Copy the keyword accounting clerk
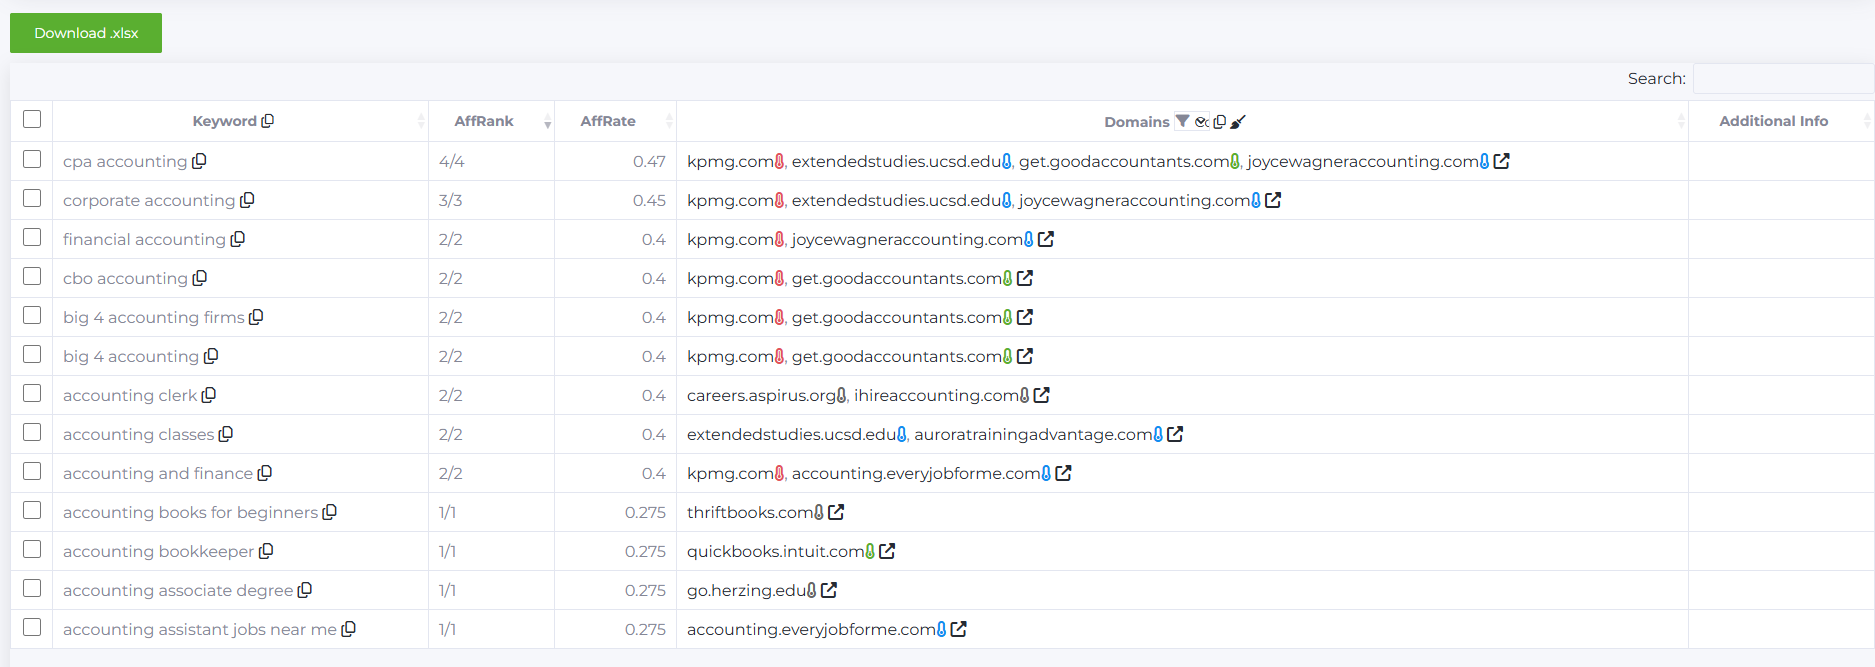Image resolution: width=1875 pixels, height=667 pixels. pos(209,395)
